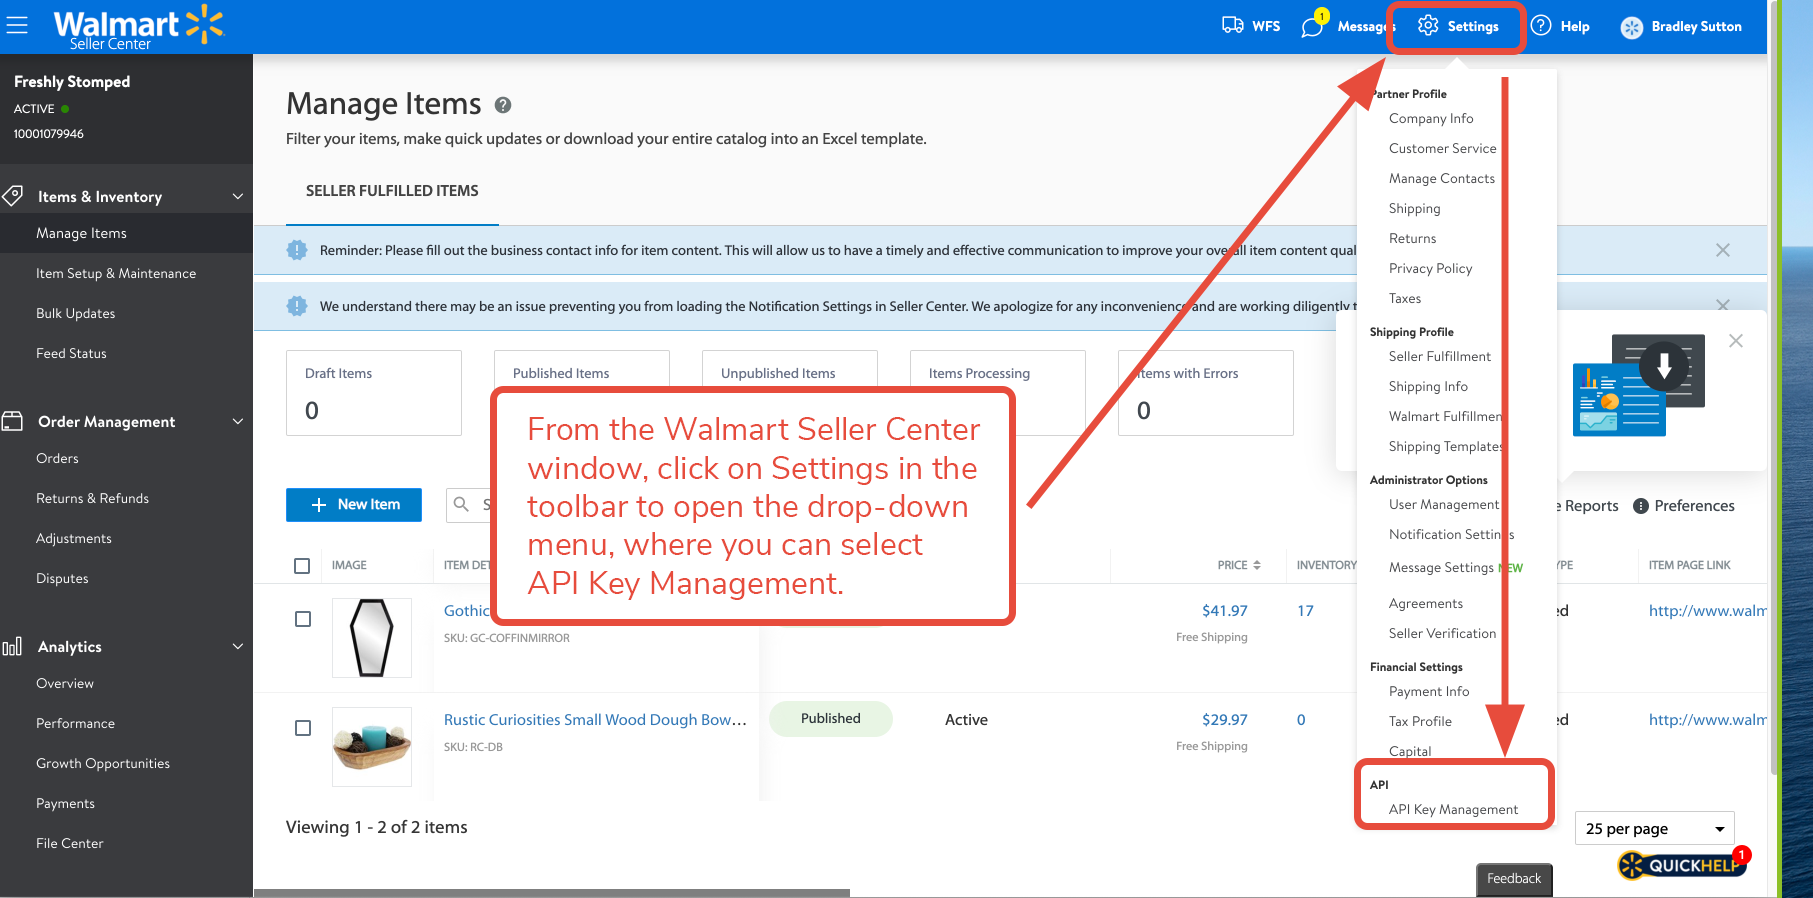The width and height of the screenshot is (1813, 898).
Task: Check the Gothic coffin mirror item checkbox
Action: (303, 619)
